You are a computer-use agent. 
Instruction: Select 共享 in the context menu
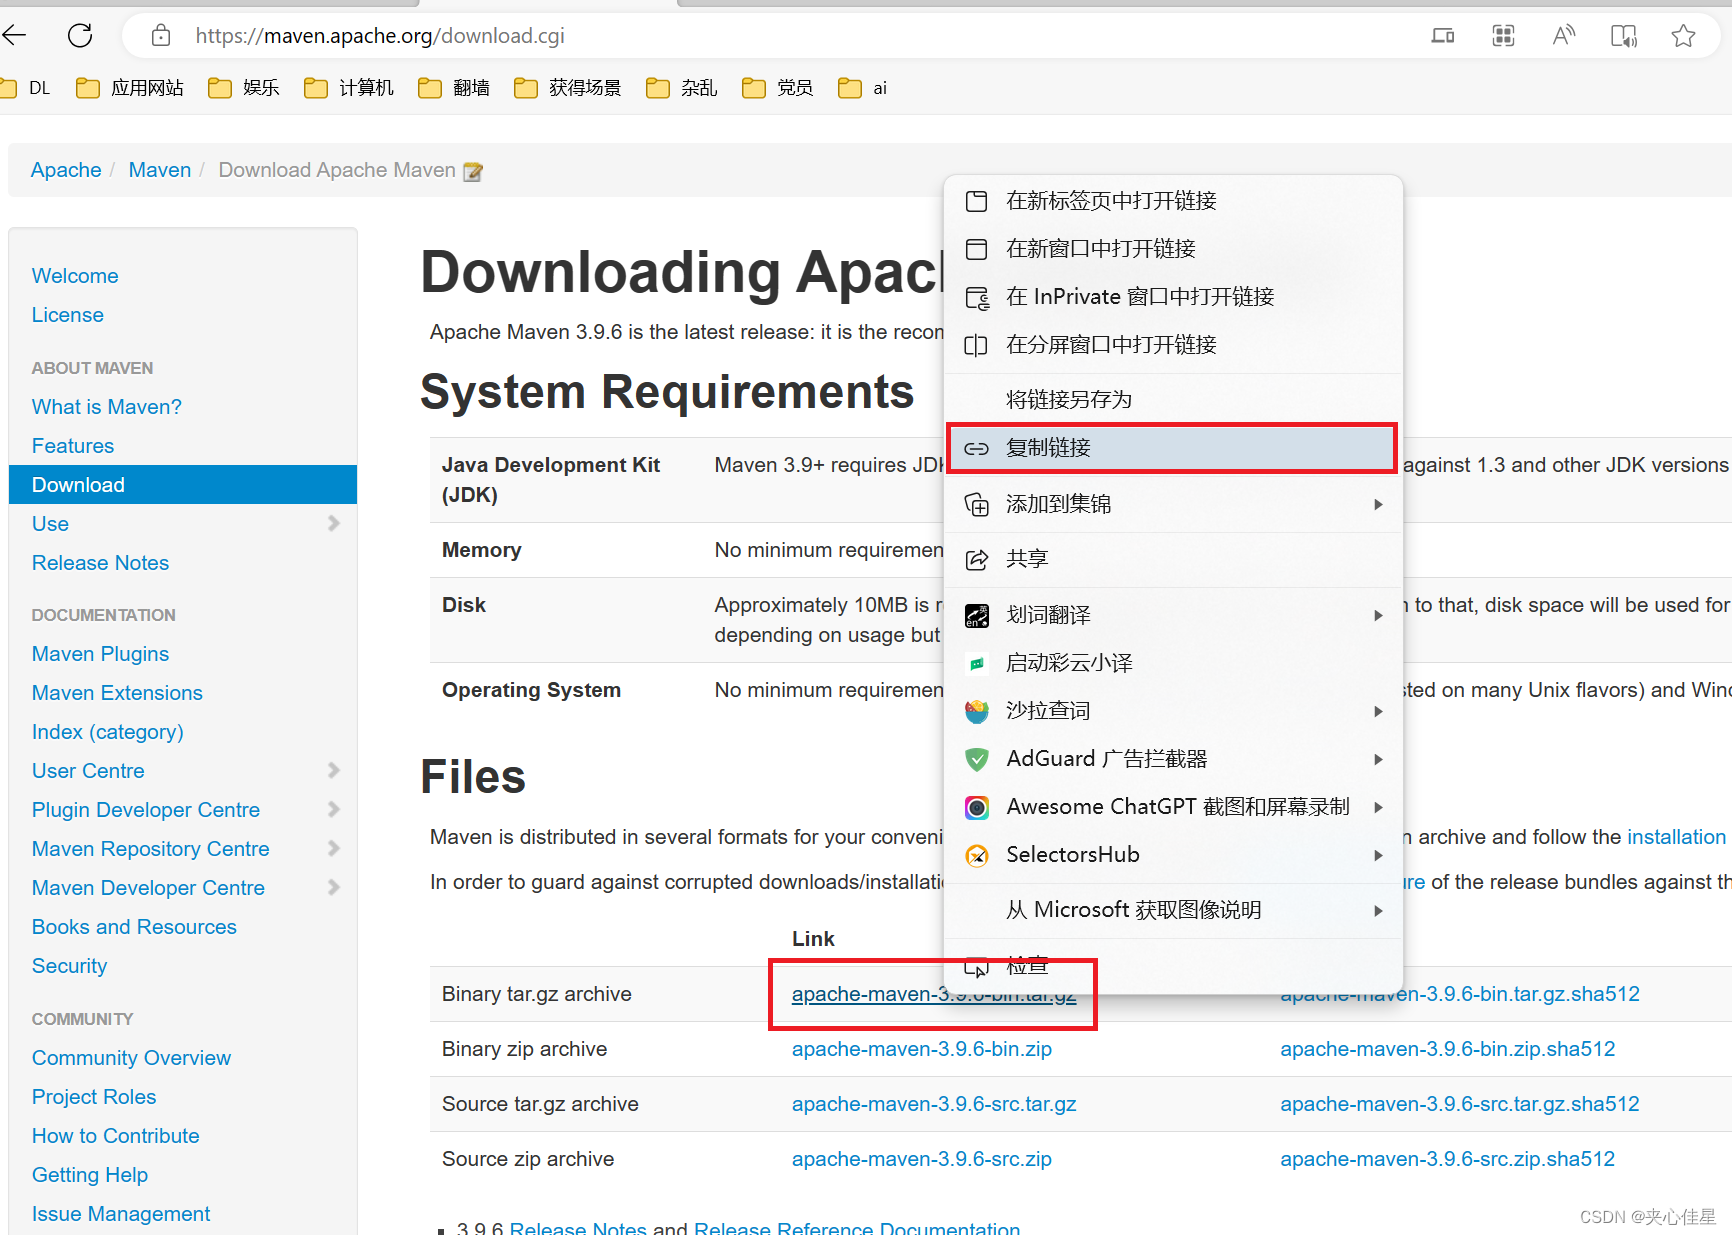(1173, 559)
